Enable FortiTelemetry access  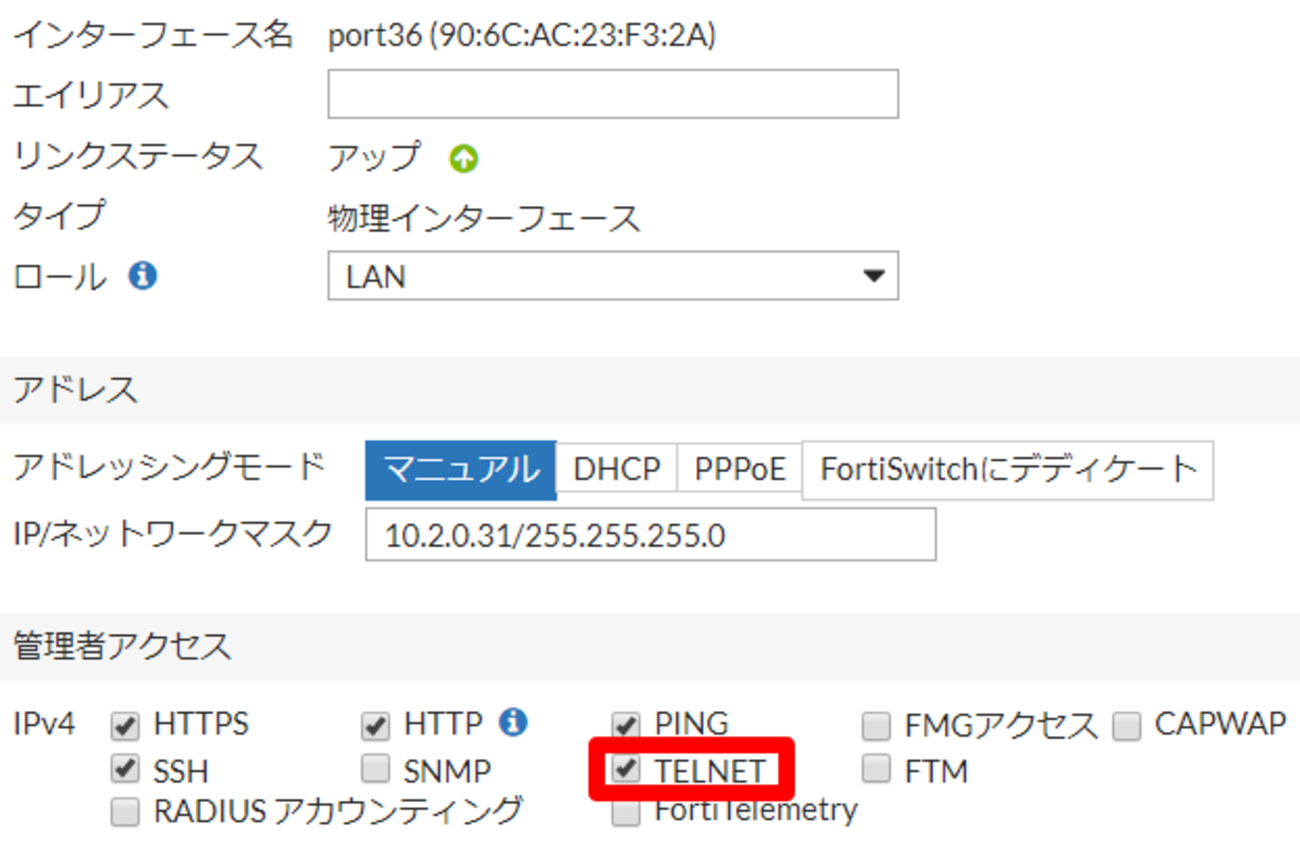coord(626,813)
